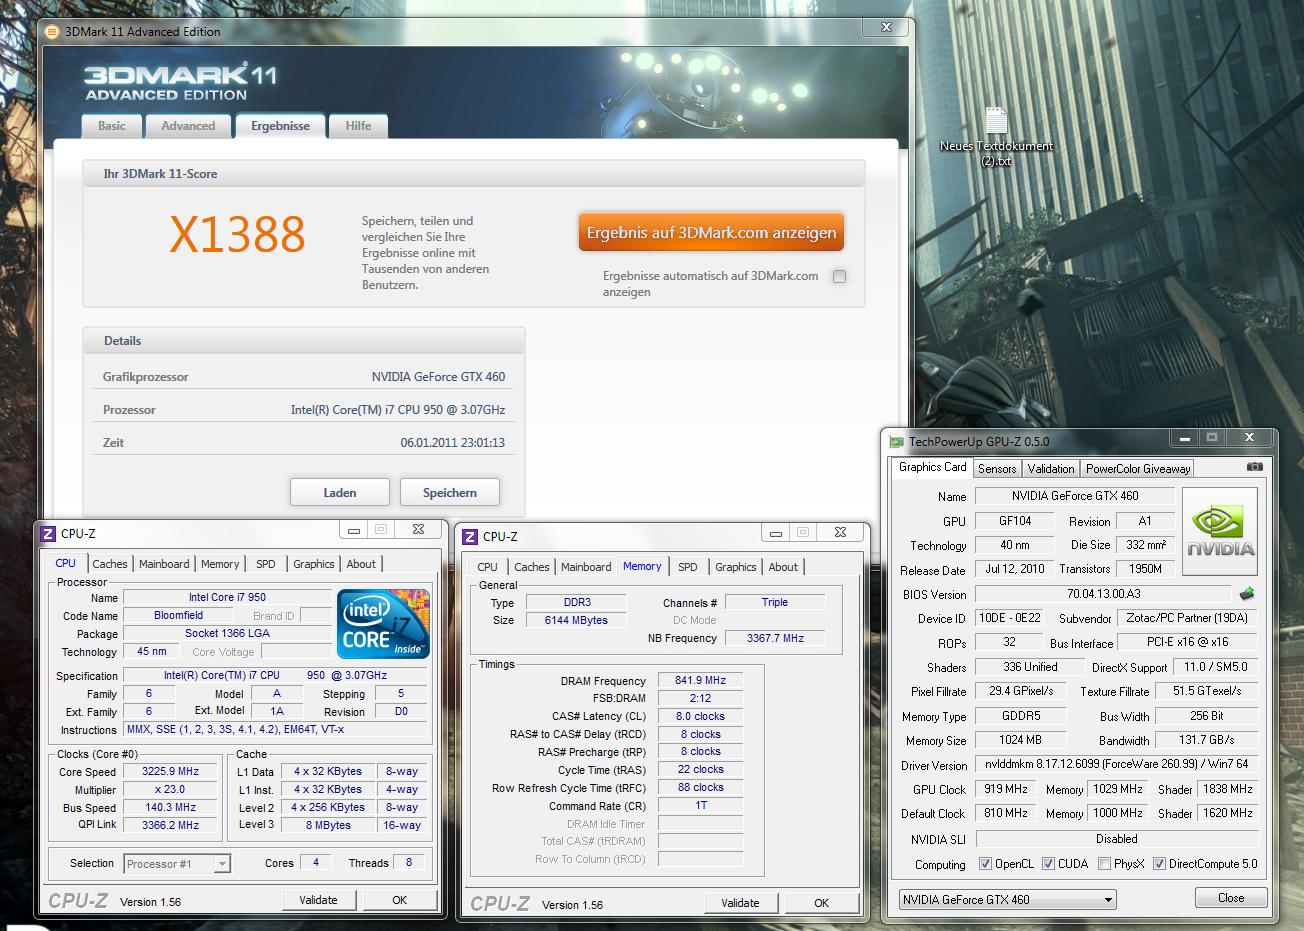Toggle the DirectCompute 5.0 checkbox
Image resolution: width=1304 pixels, height=931 pixels.
[x=1160, y=863]
